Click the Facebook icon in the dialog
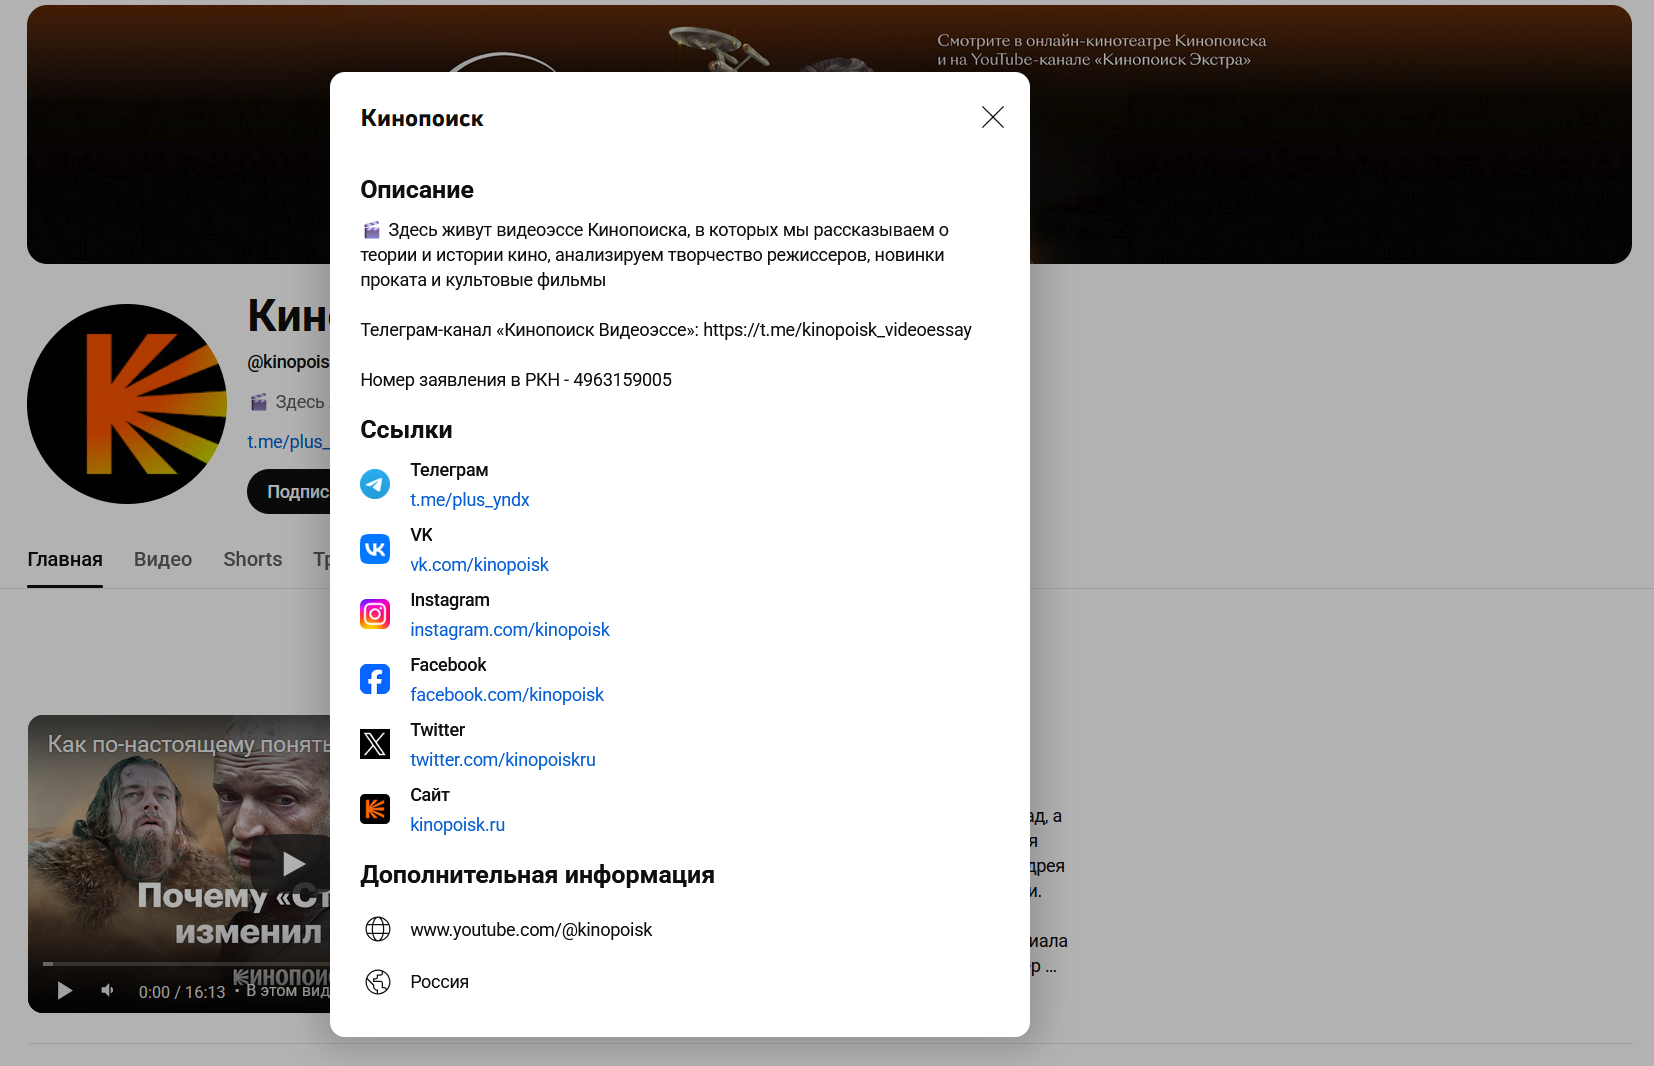The height and width of the screenshot is (1066, 1654). coord(375,679)
